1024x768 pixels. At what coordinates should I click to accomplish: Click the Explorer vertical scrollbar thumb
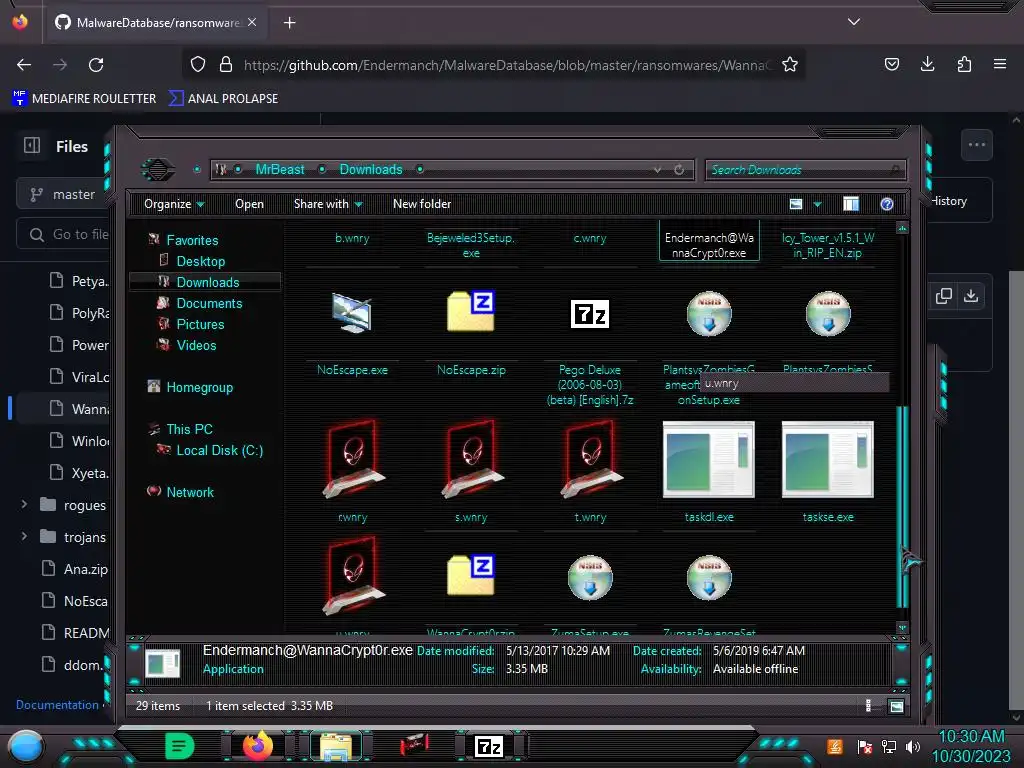903,506
